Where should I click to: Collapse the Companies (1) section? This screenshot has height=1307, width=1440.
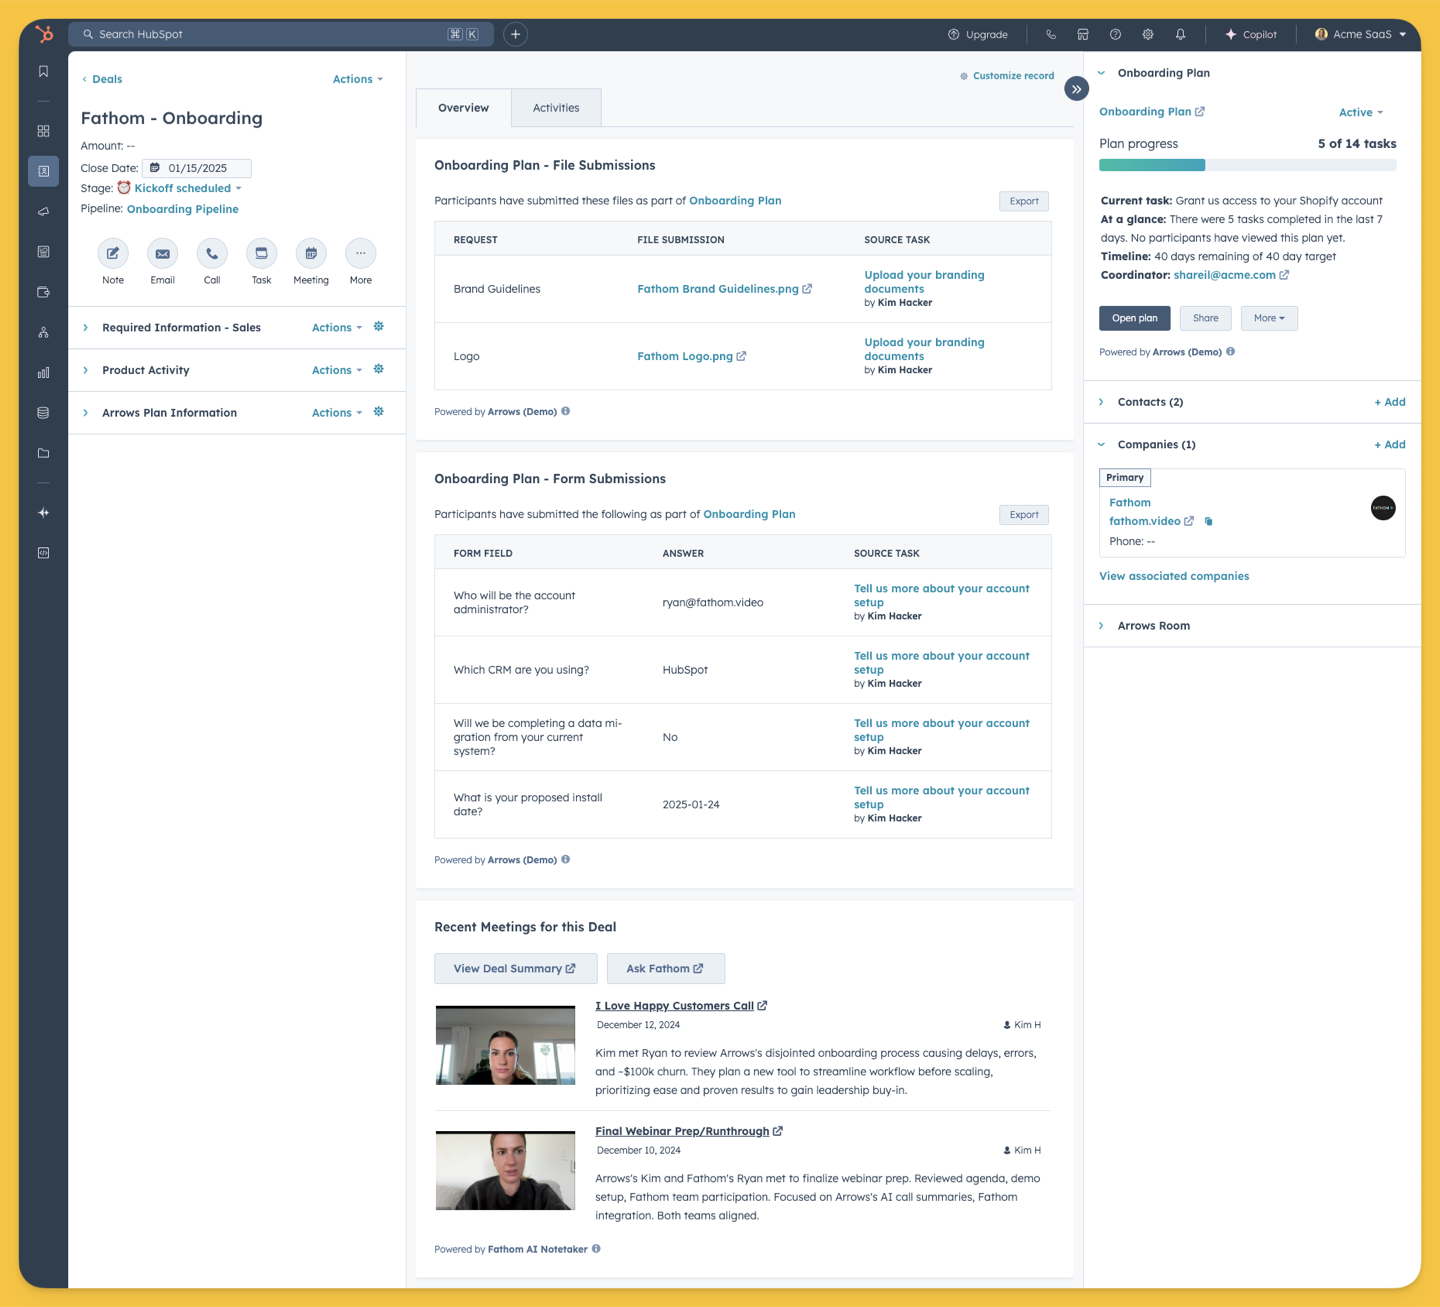tap(1102, 445)
